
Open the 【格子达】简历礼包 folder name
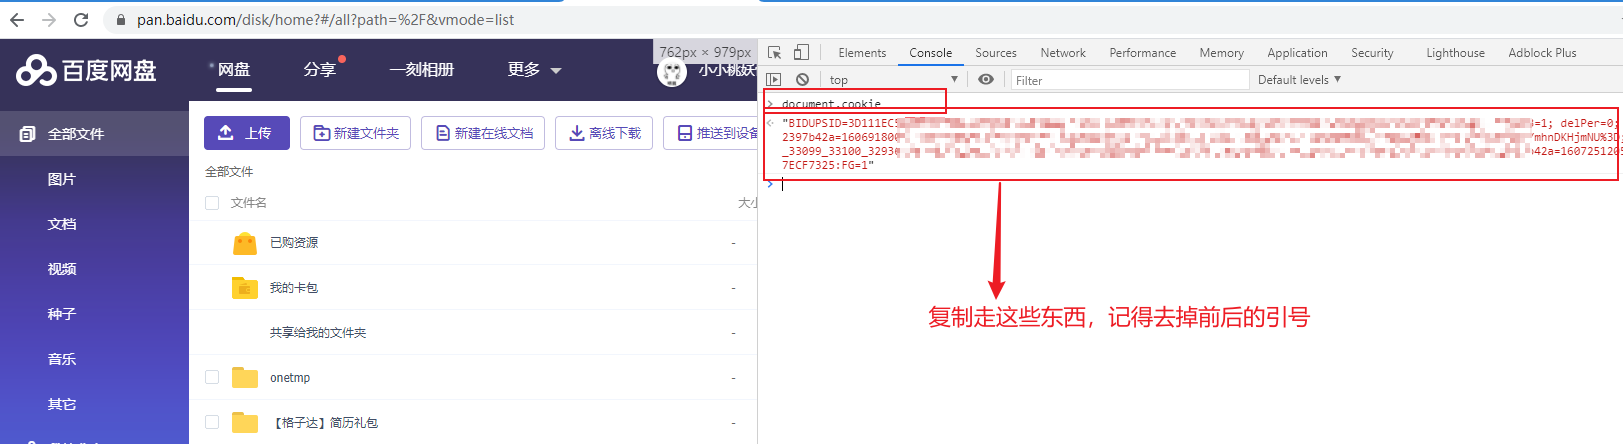pos(324,423)
